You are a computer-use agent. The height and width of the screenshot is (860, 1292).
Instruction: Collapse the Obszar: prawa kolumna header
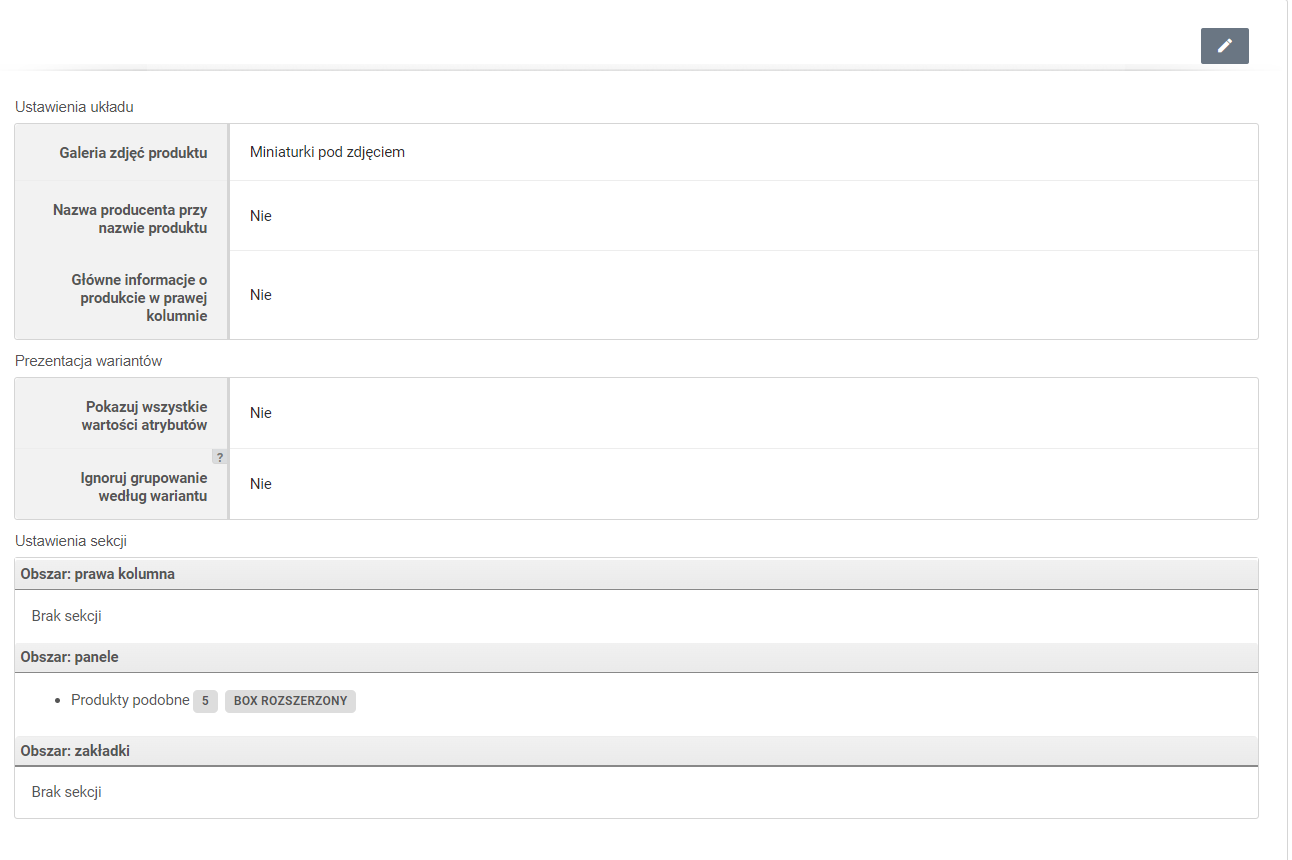click(x=98, y=574)
